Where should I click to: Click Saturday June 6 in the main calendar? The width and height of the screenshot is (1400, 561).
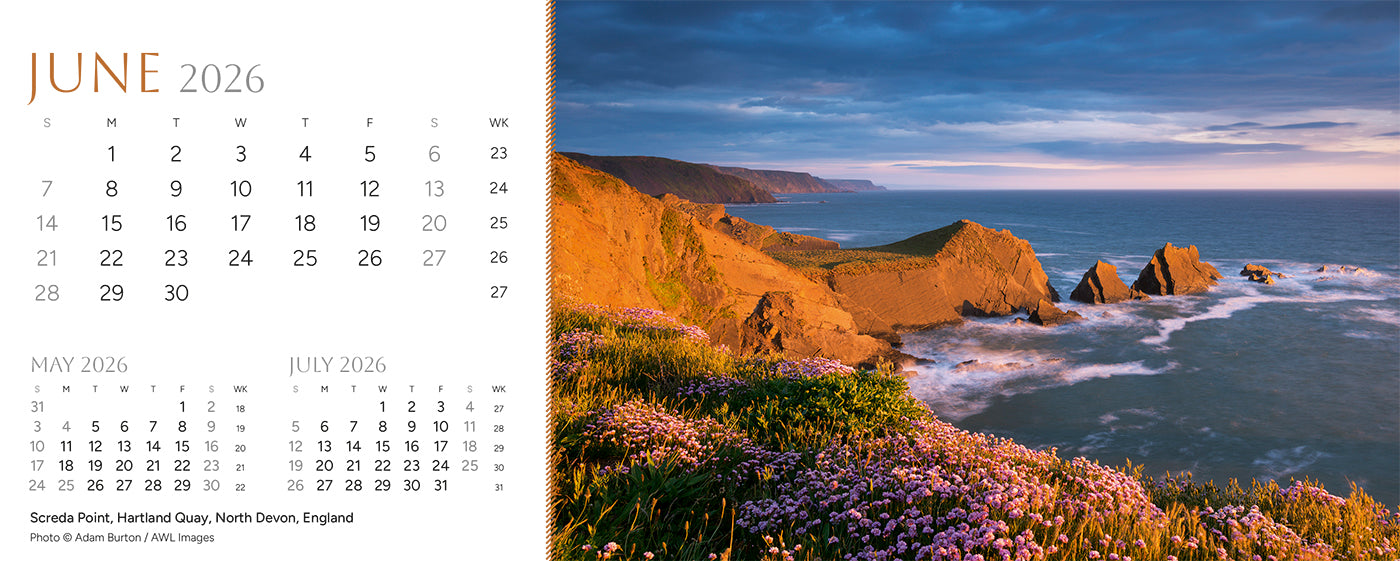point(434,154)
